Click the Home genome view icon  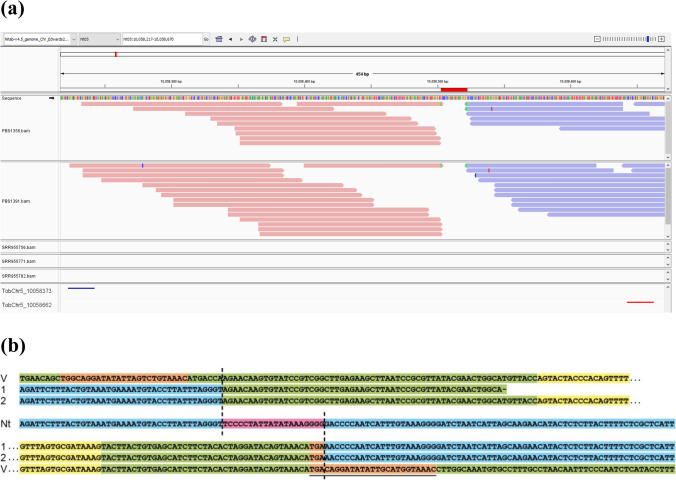click(x=219, y=39)
